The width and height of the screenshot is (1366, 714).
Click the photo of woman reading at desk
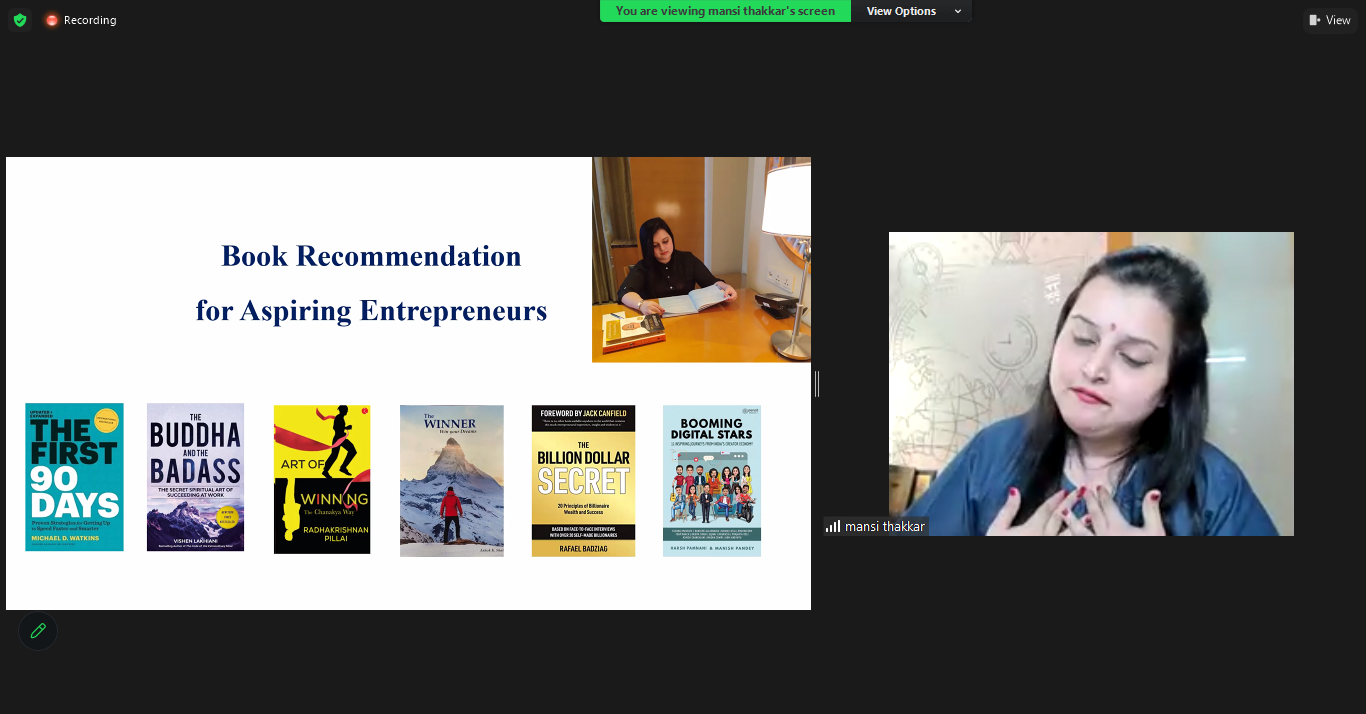coord(701,260)
